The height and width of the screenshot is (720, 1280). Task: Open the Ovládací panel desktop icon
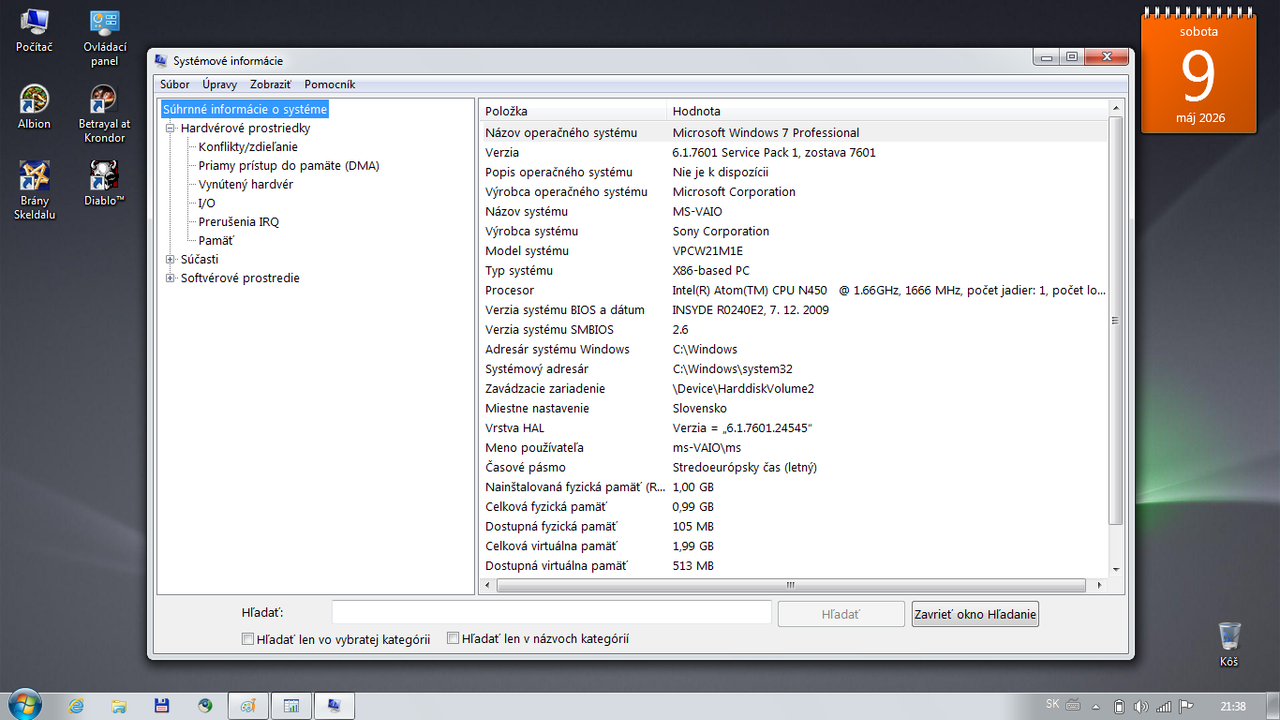pyautogui.click(x=104, y=37)
